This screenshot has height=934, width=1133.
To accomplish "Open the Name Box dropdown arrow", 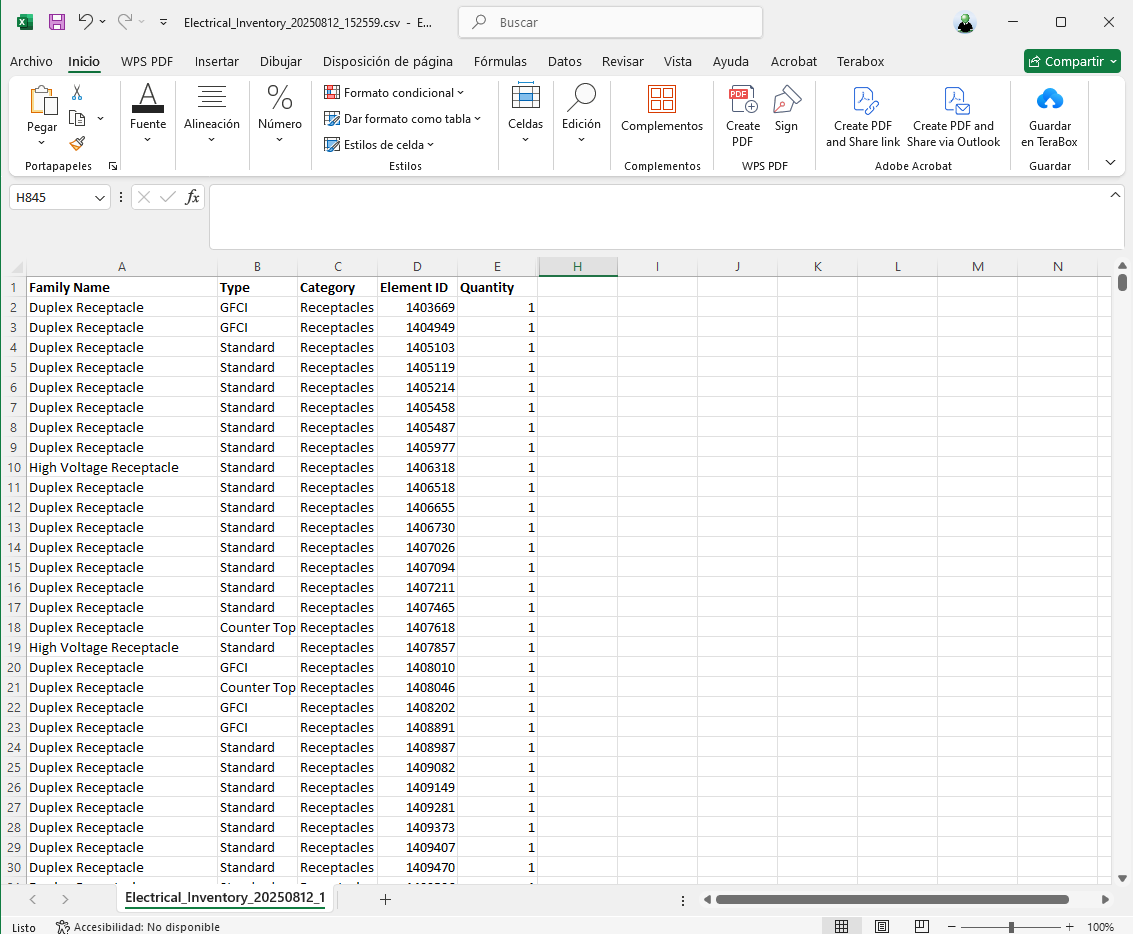I will click(x=100, y=198).
